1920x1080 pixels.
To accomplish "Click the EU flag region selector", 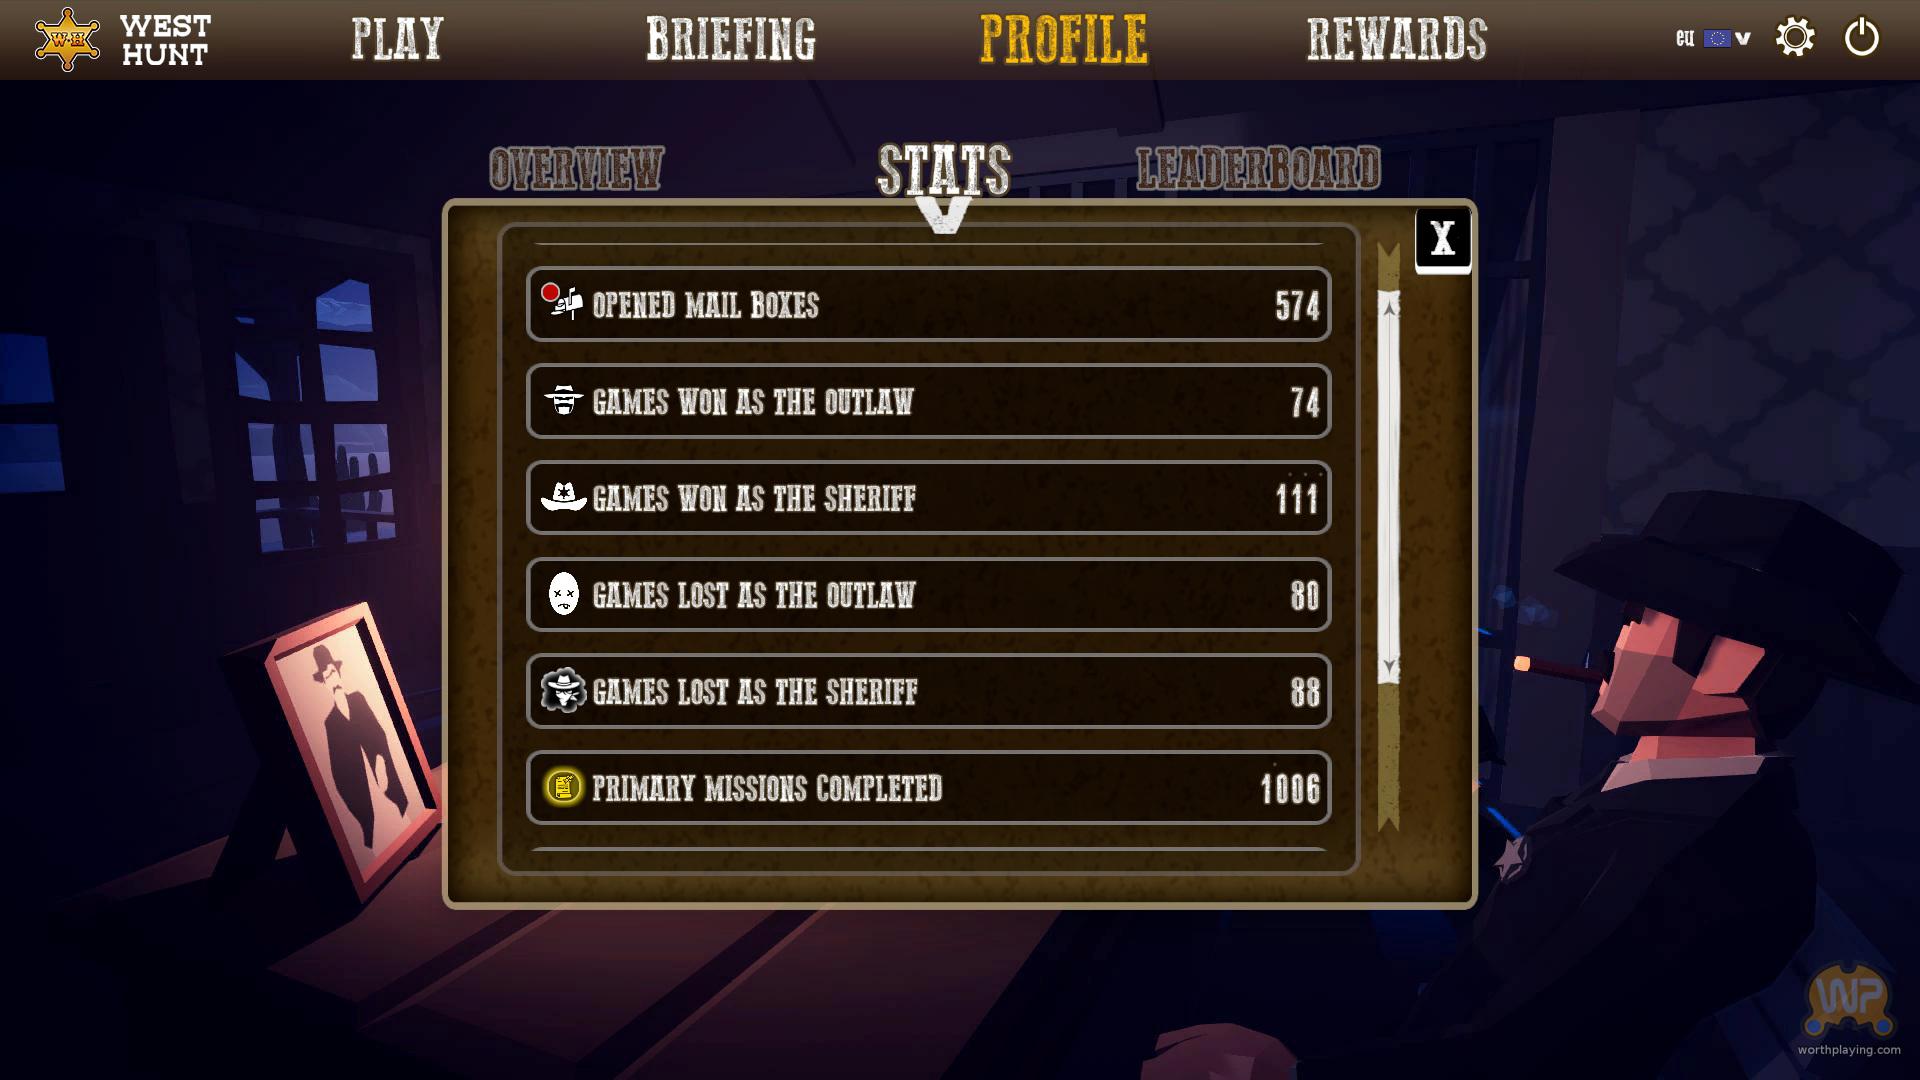I will 1716,38.
